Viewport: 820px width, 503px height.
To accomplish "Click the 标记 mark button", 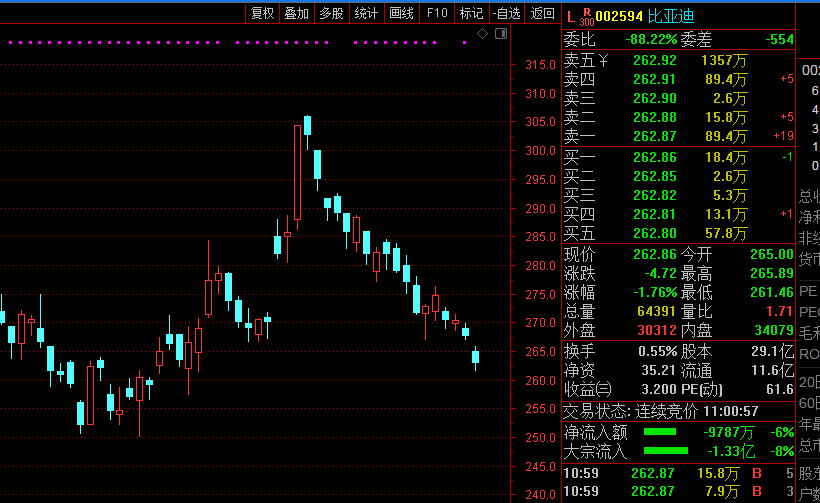I will 471,14.
